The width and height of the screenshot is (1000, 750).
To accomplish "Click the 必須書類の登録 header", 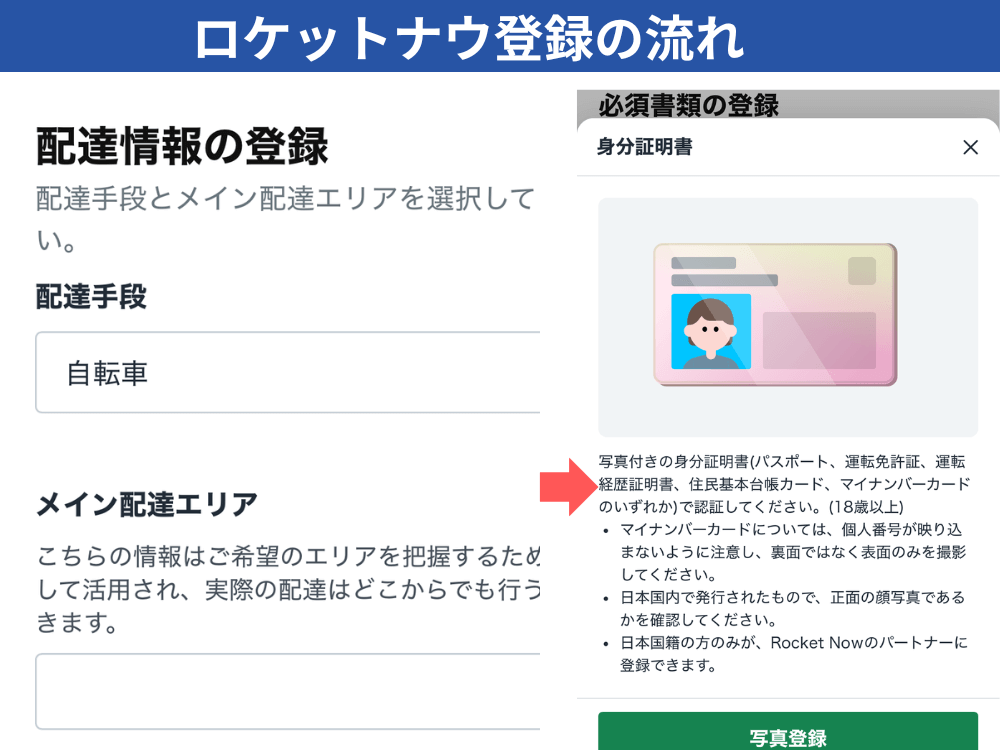I will 689,105.
